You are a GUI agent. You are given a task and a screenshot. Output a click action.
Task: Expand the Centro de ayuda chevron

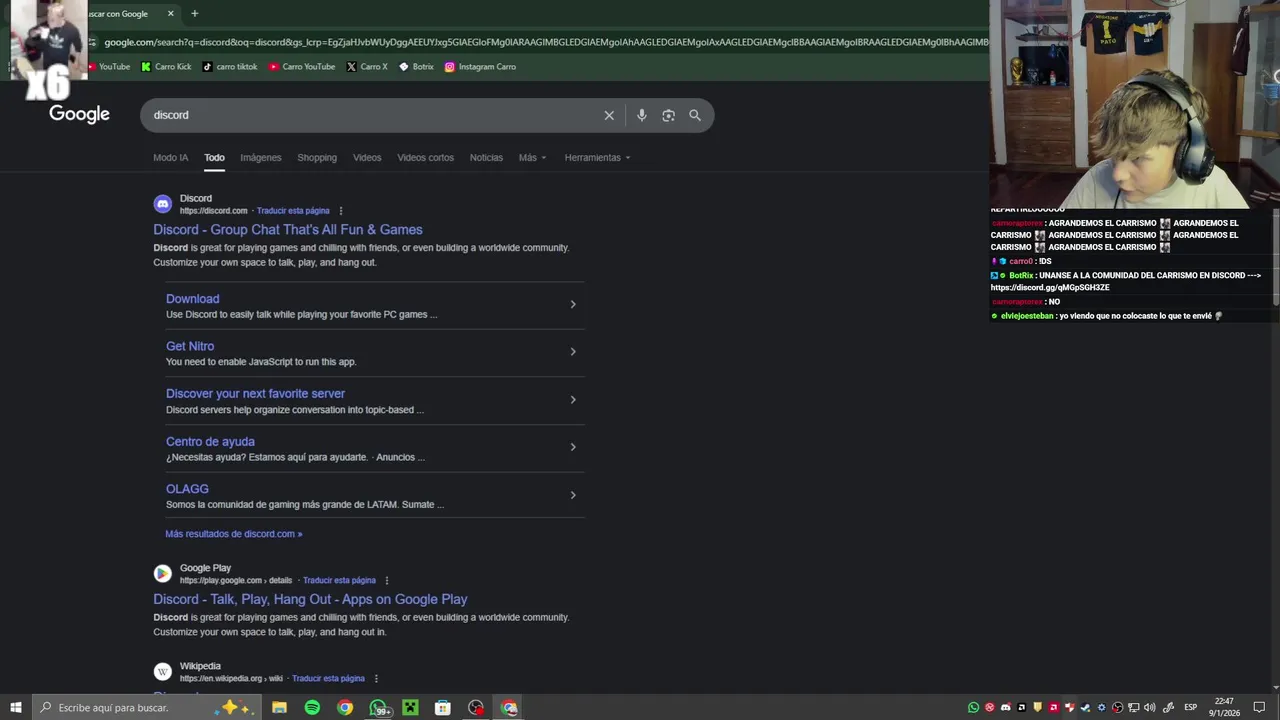click(x=573, y=447)
